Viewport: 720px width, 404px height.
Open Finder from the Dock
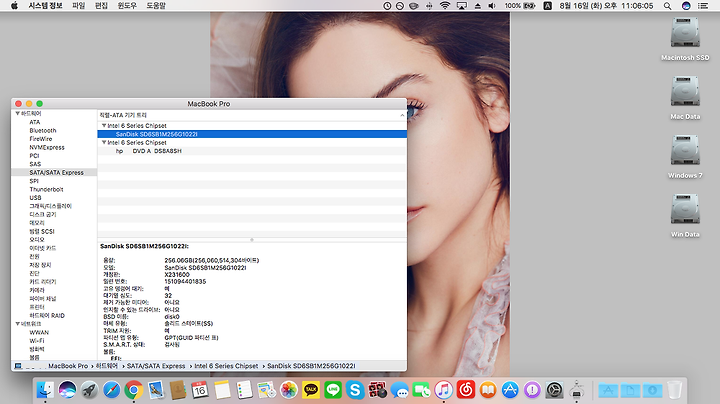(x=45, y=390)
